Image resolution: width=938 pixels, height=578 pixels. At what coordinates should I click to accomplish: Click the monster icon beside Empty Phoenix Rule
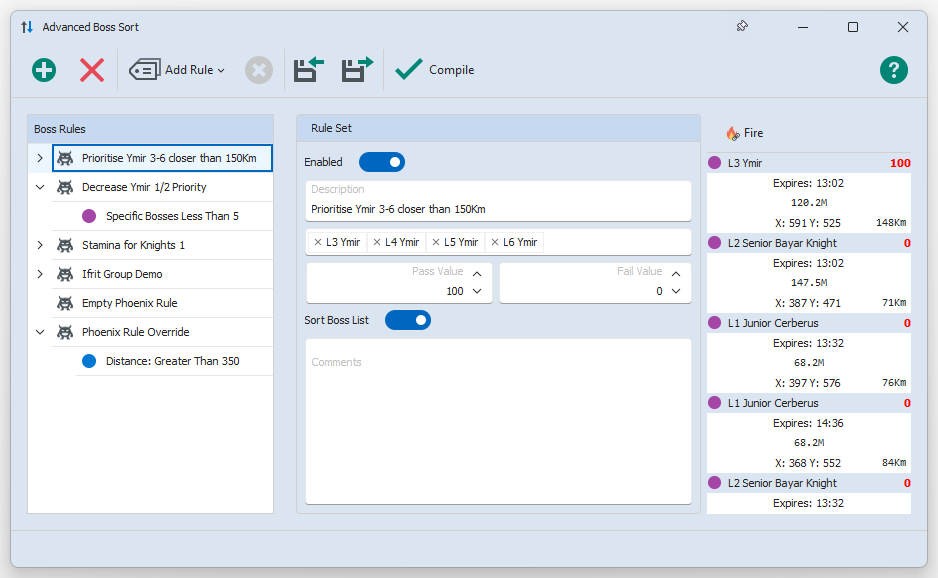[x=65, y=303]
